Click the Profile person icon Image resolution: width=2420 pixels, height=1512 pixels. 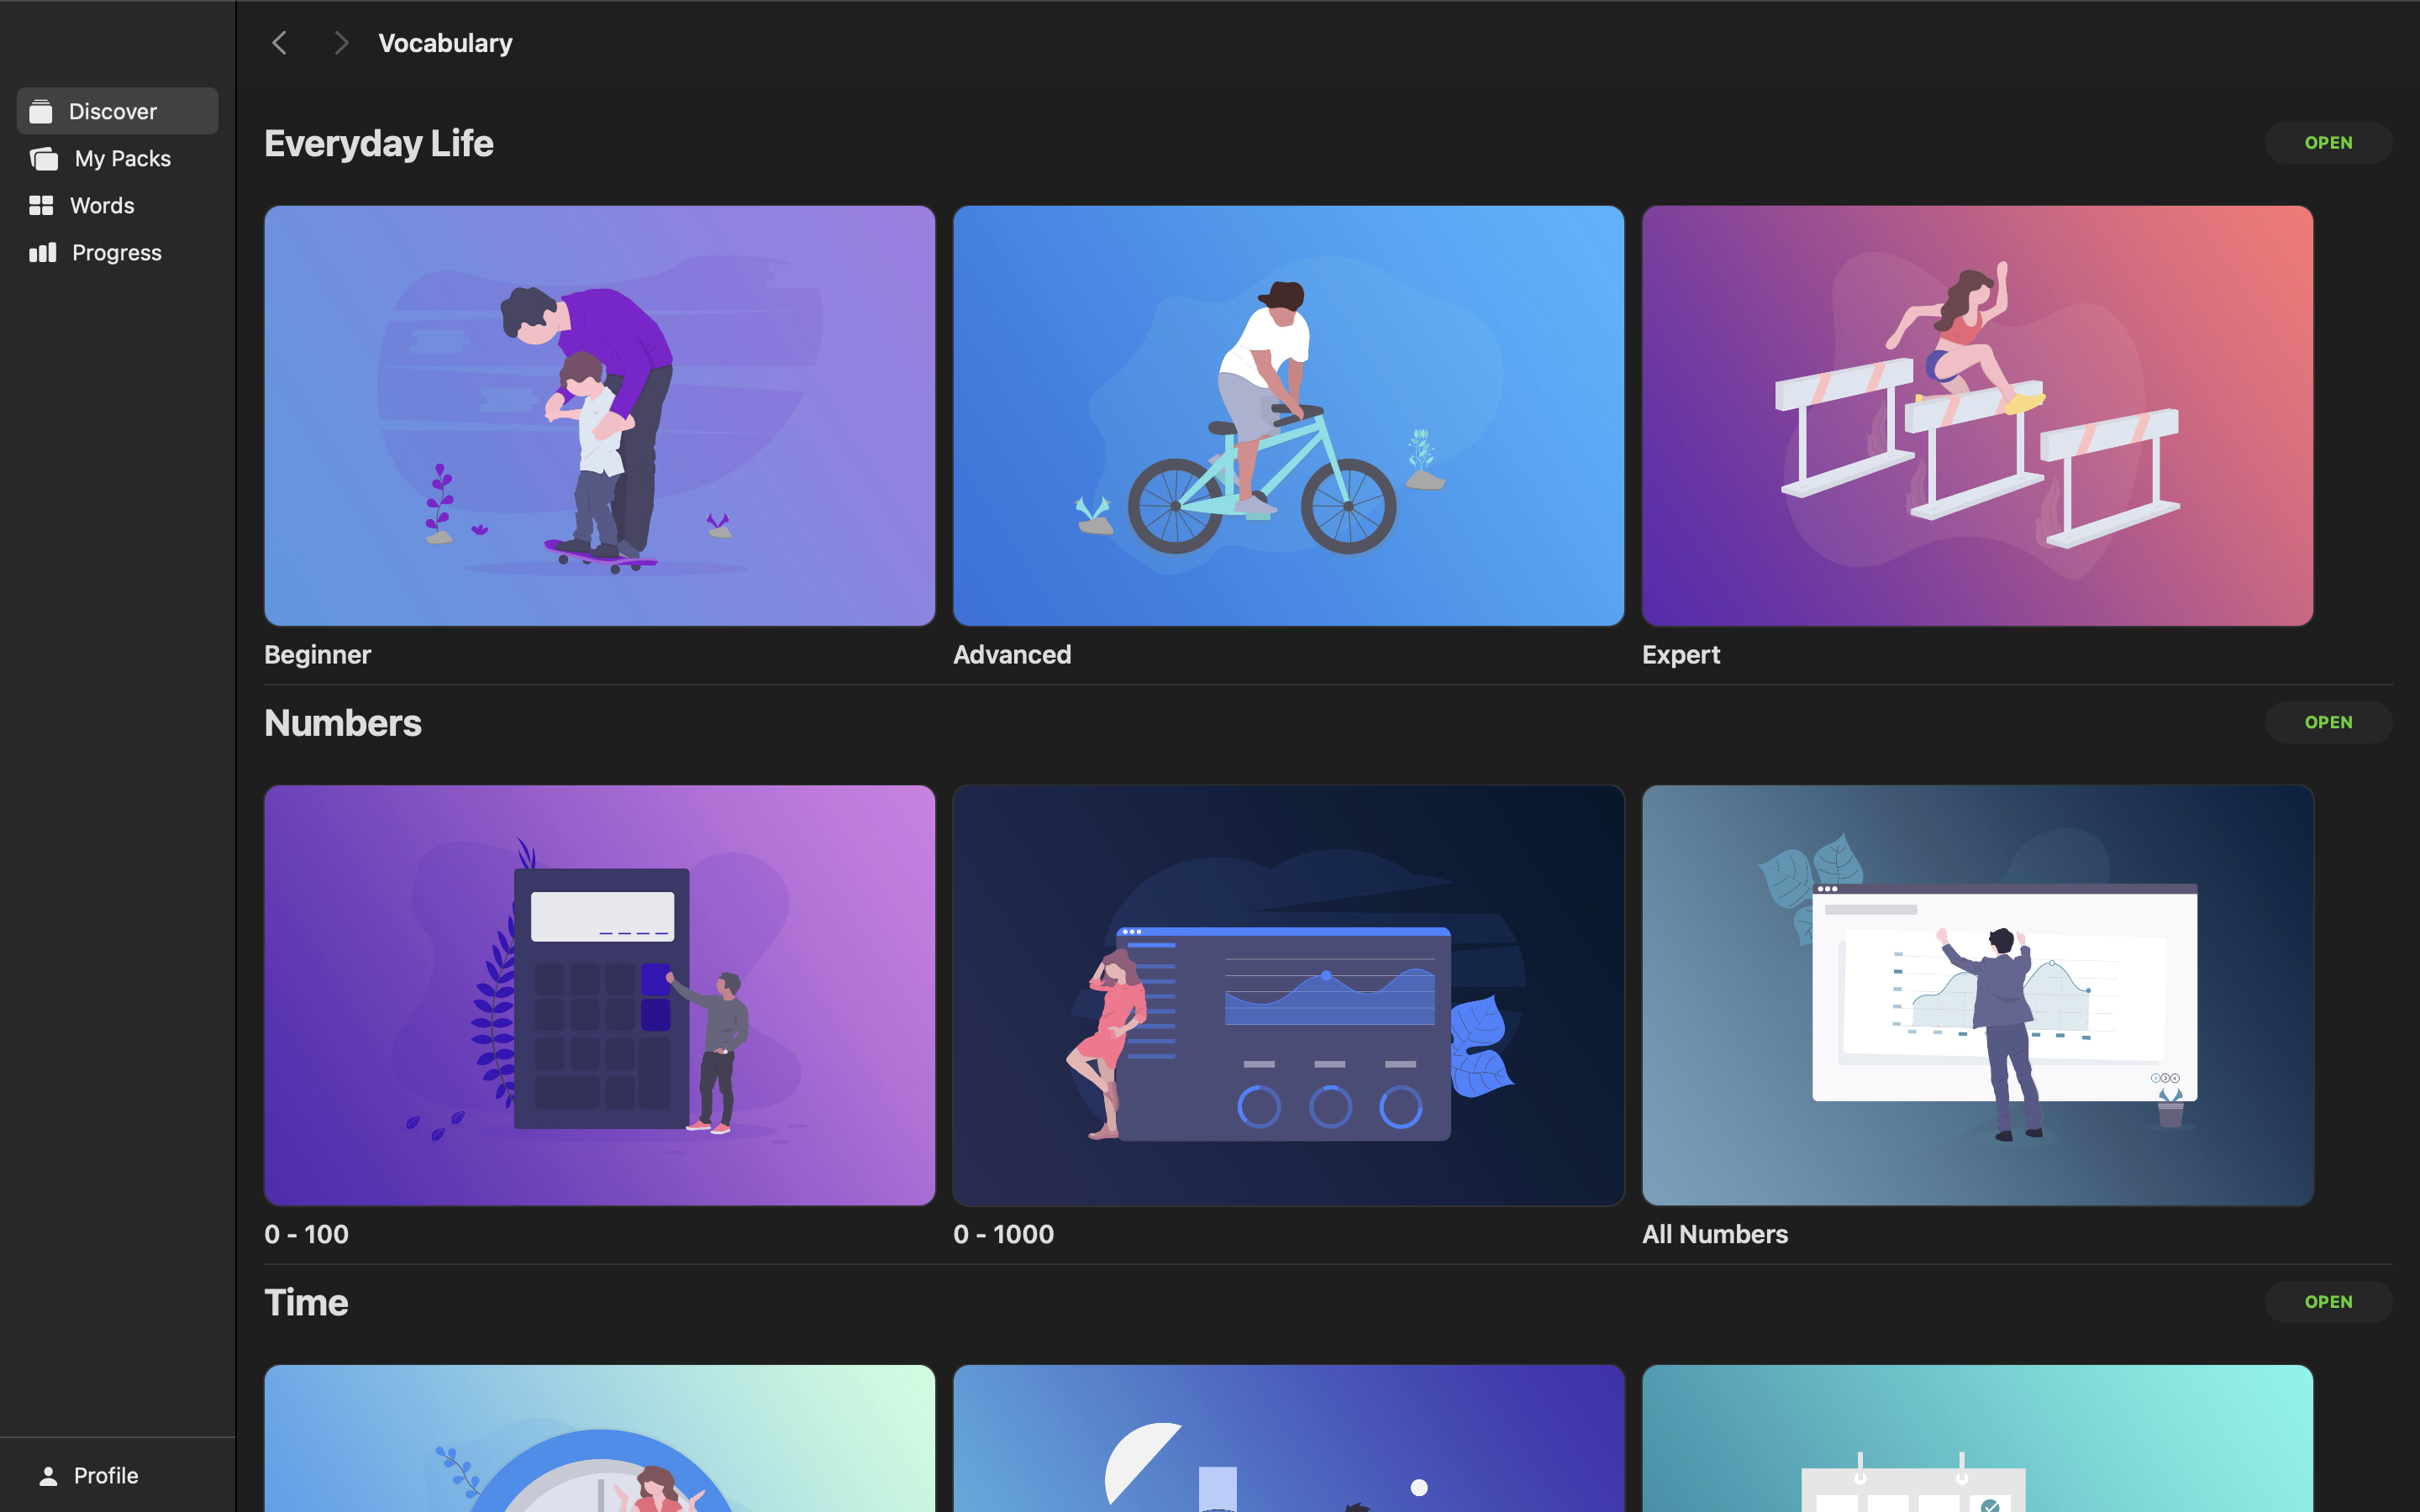click(48, 1475)
